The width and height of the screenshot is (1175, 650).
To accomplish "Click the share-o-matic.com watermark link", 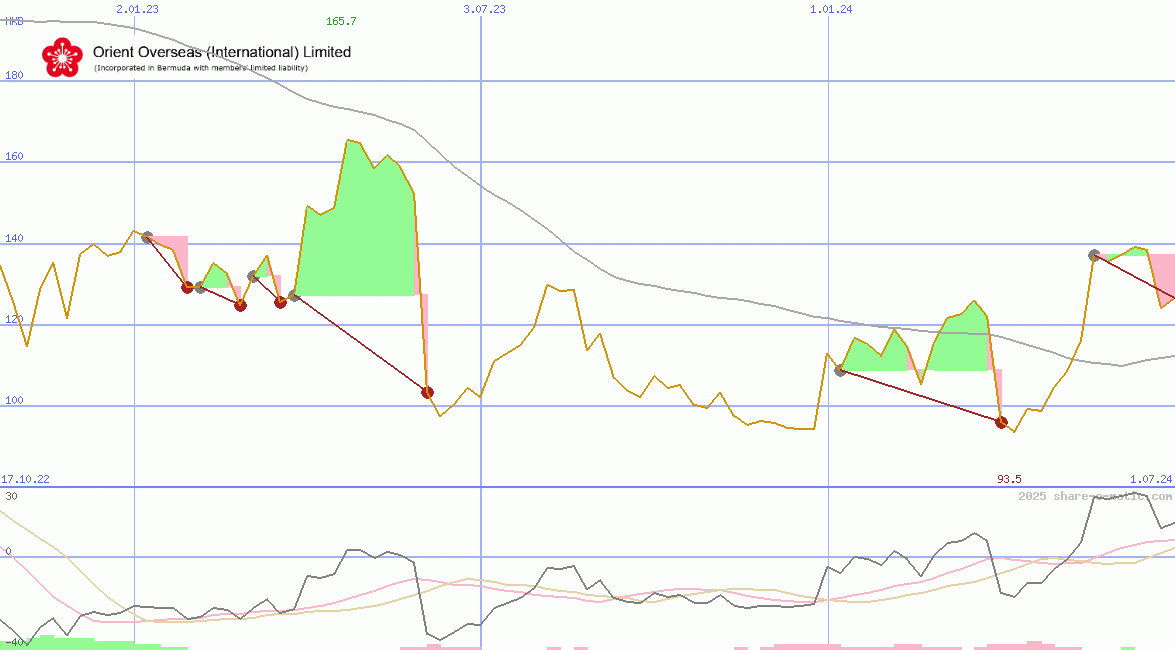I will (1095, 496).
